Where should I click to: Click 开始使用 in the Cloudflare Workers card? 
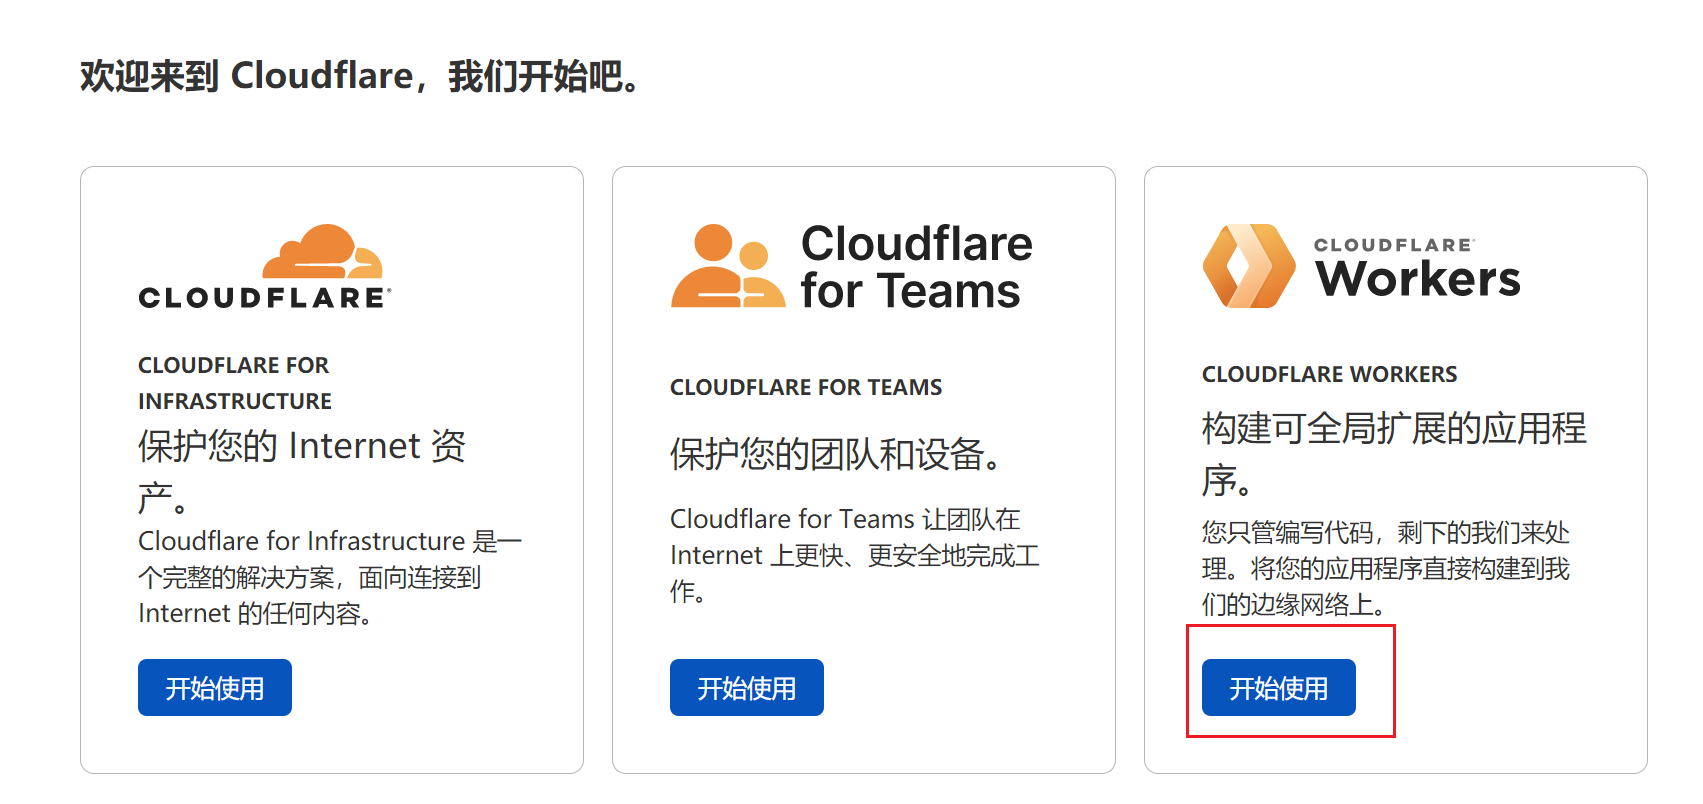pyautogui.click(x=1279, y=688)
